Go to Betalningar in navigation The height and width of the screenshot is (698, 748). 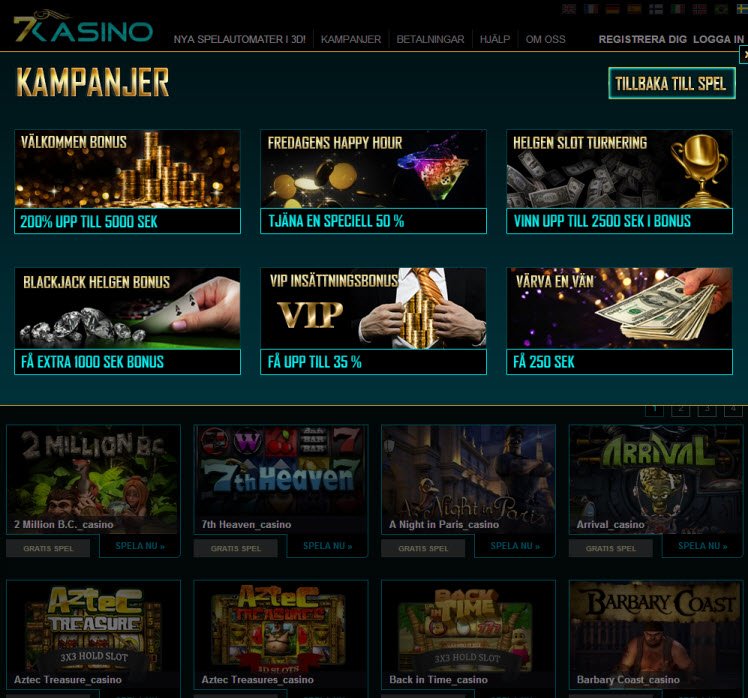click(430, 39)
